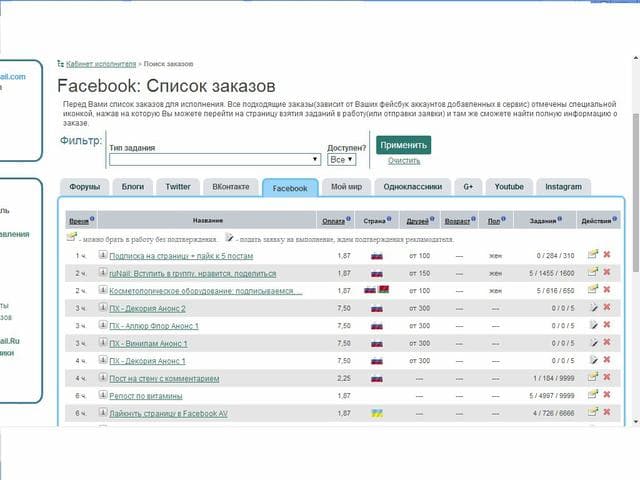This screenshot has width=640, height=480.
Task: Click the Применить filter button
Action: pyautogui.click(x=403, y=145)
